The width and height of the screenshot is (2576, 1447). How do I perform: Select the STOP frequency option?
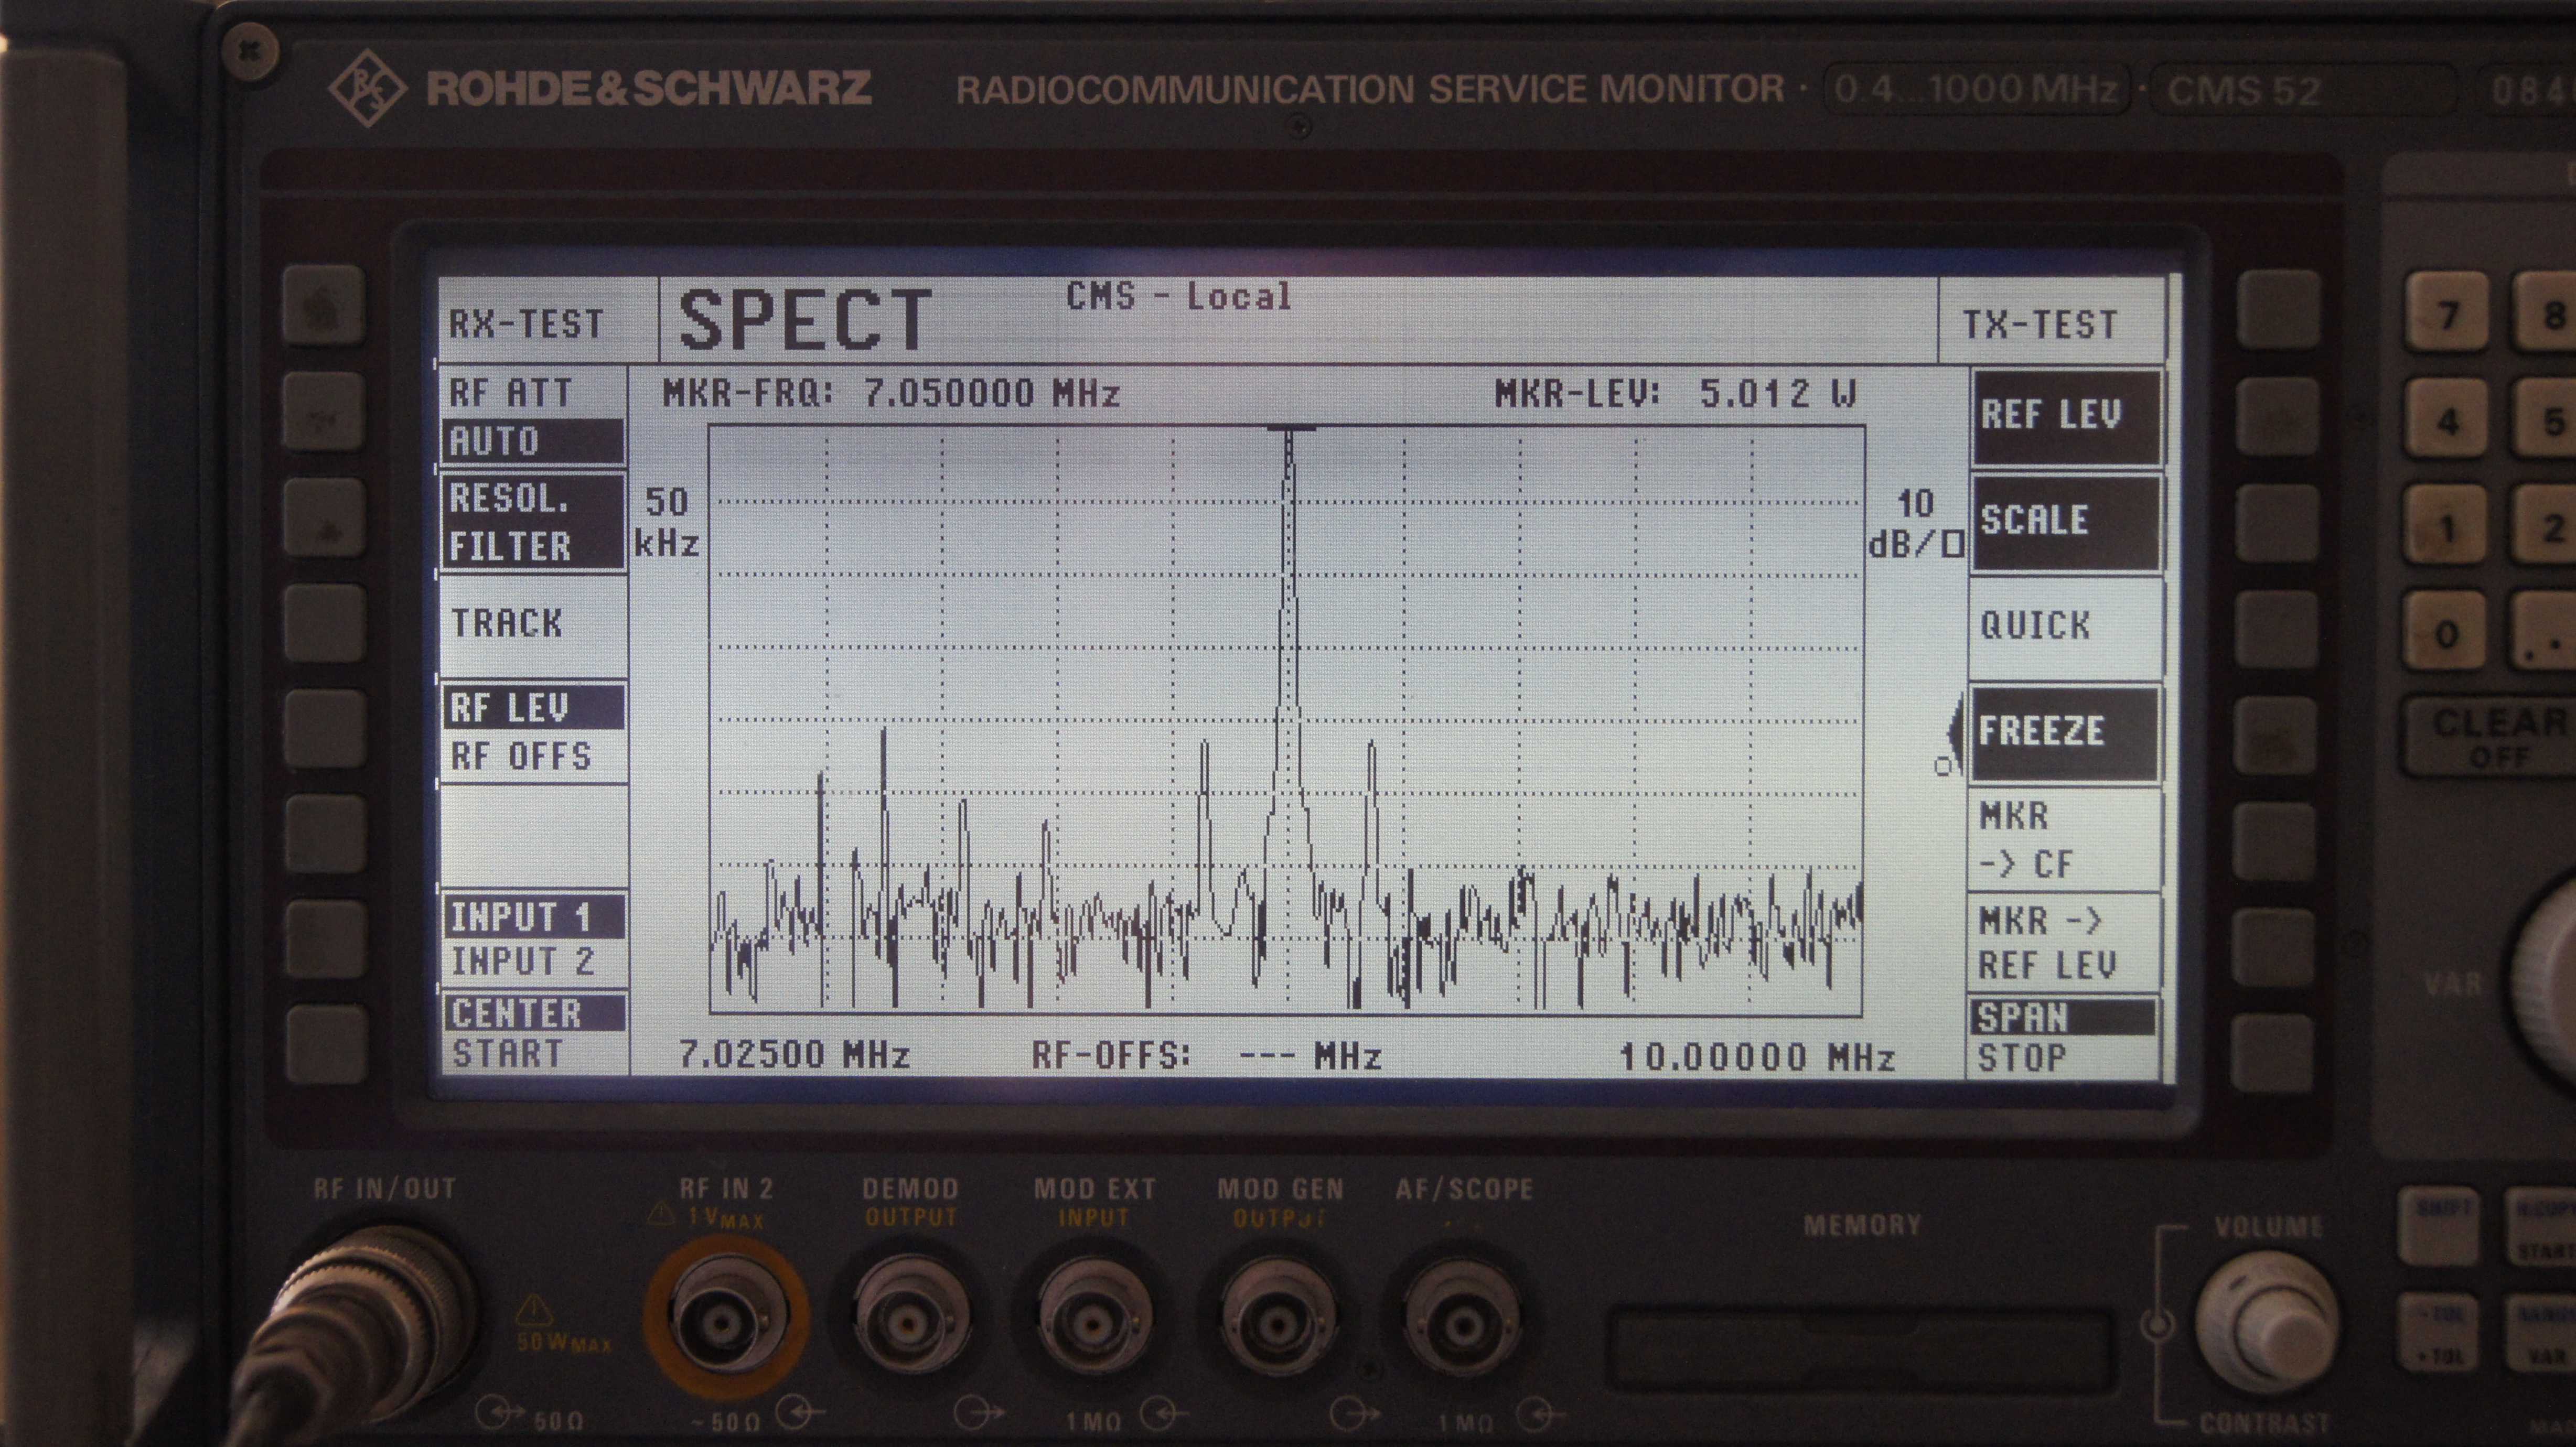tap(2021, 1058)
